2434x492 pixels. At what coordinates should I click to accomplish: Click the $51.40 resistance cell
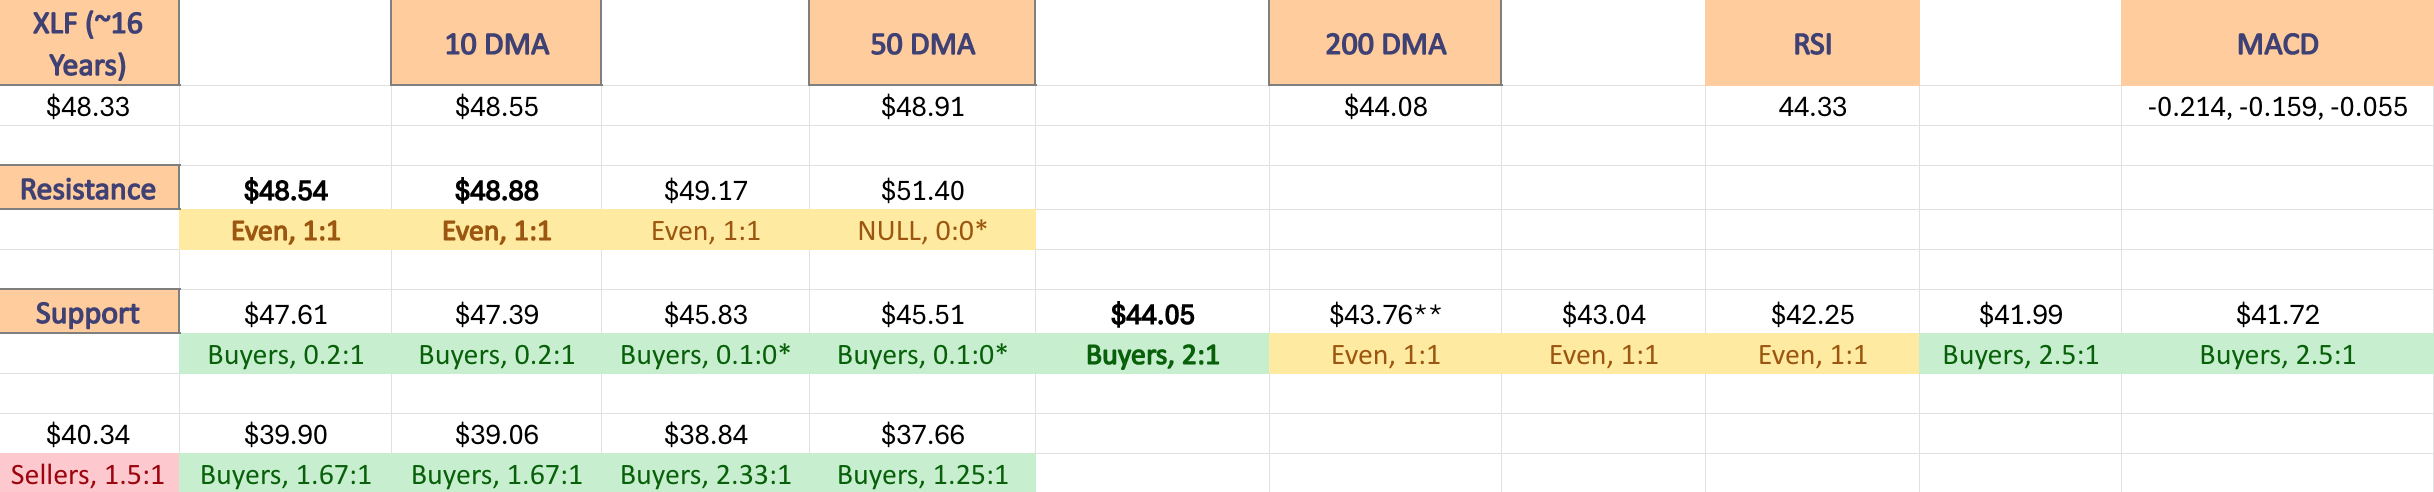[x=922, y=189]
